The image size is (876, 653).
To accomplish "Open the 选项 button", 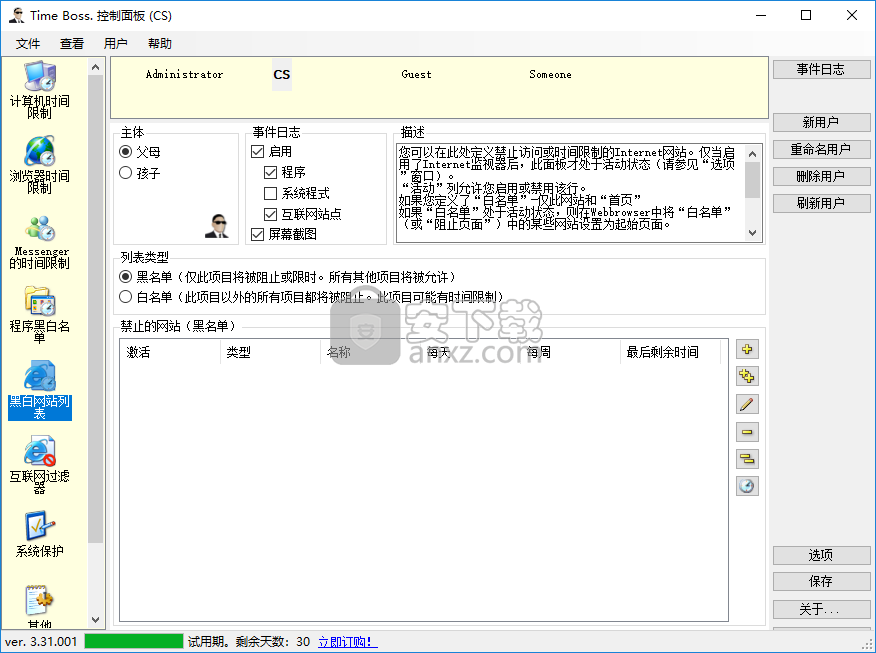I will [821, 555].
